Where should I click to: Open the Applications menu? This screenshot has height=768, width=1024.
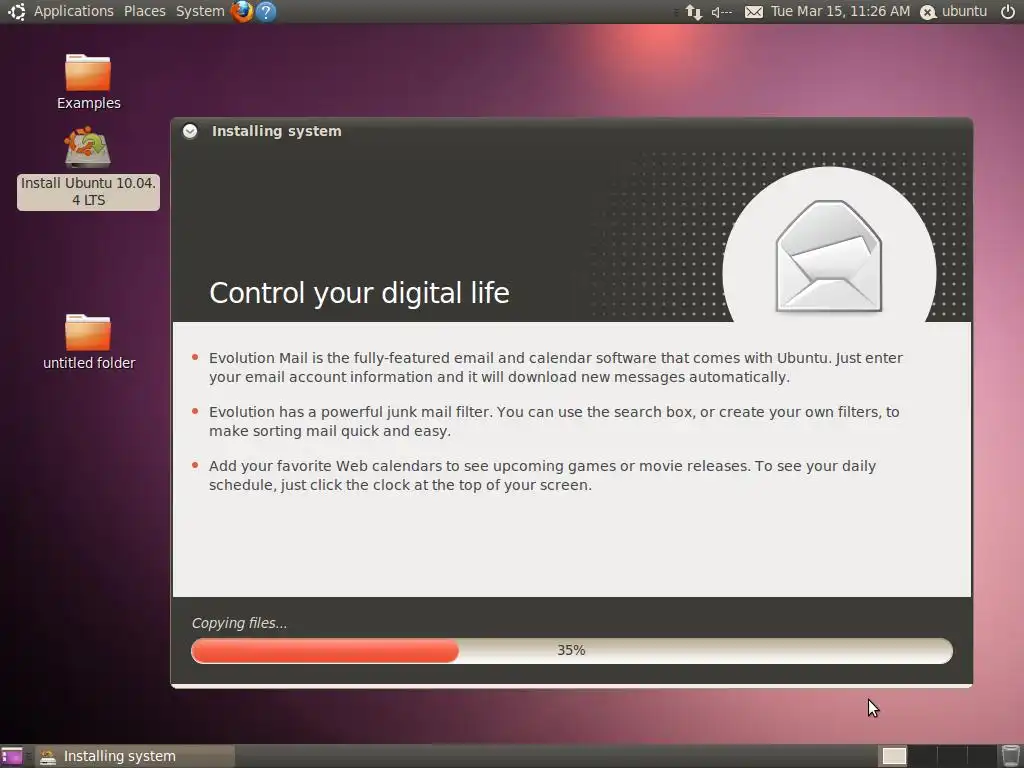point(73,11)
